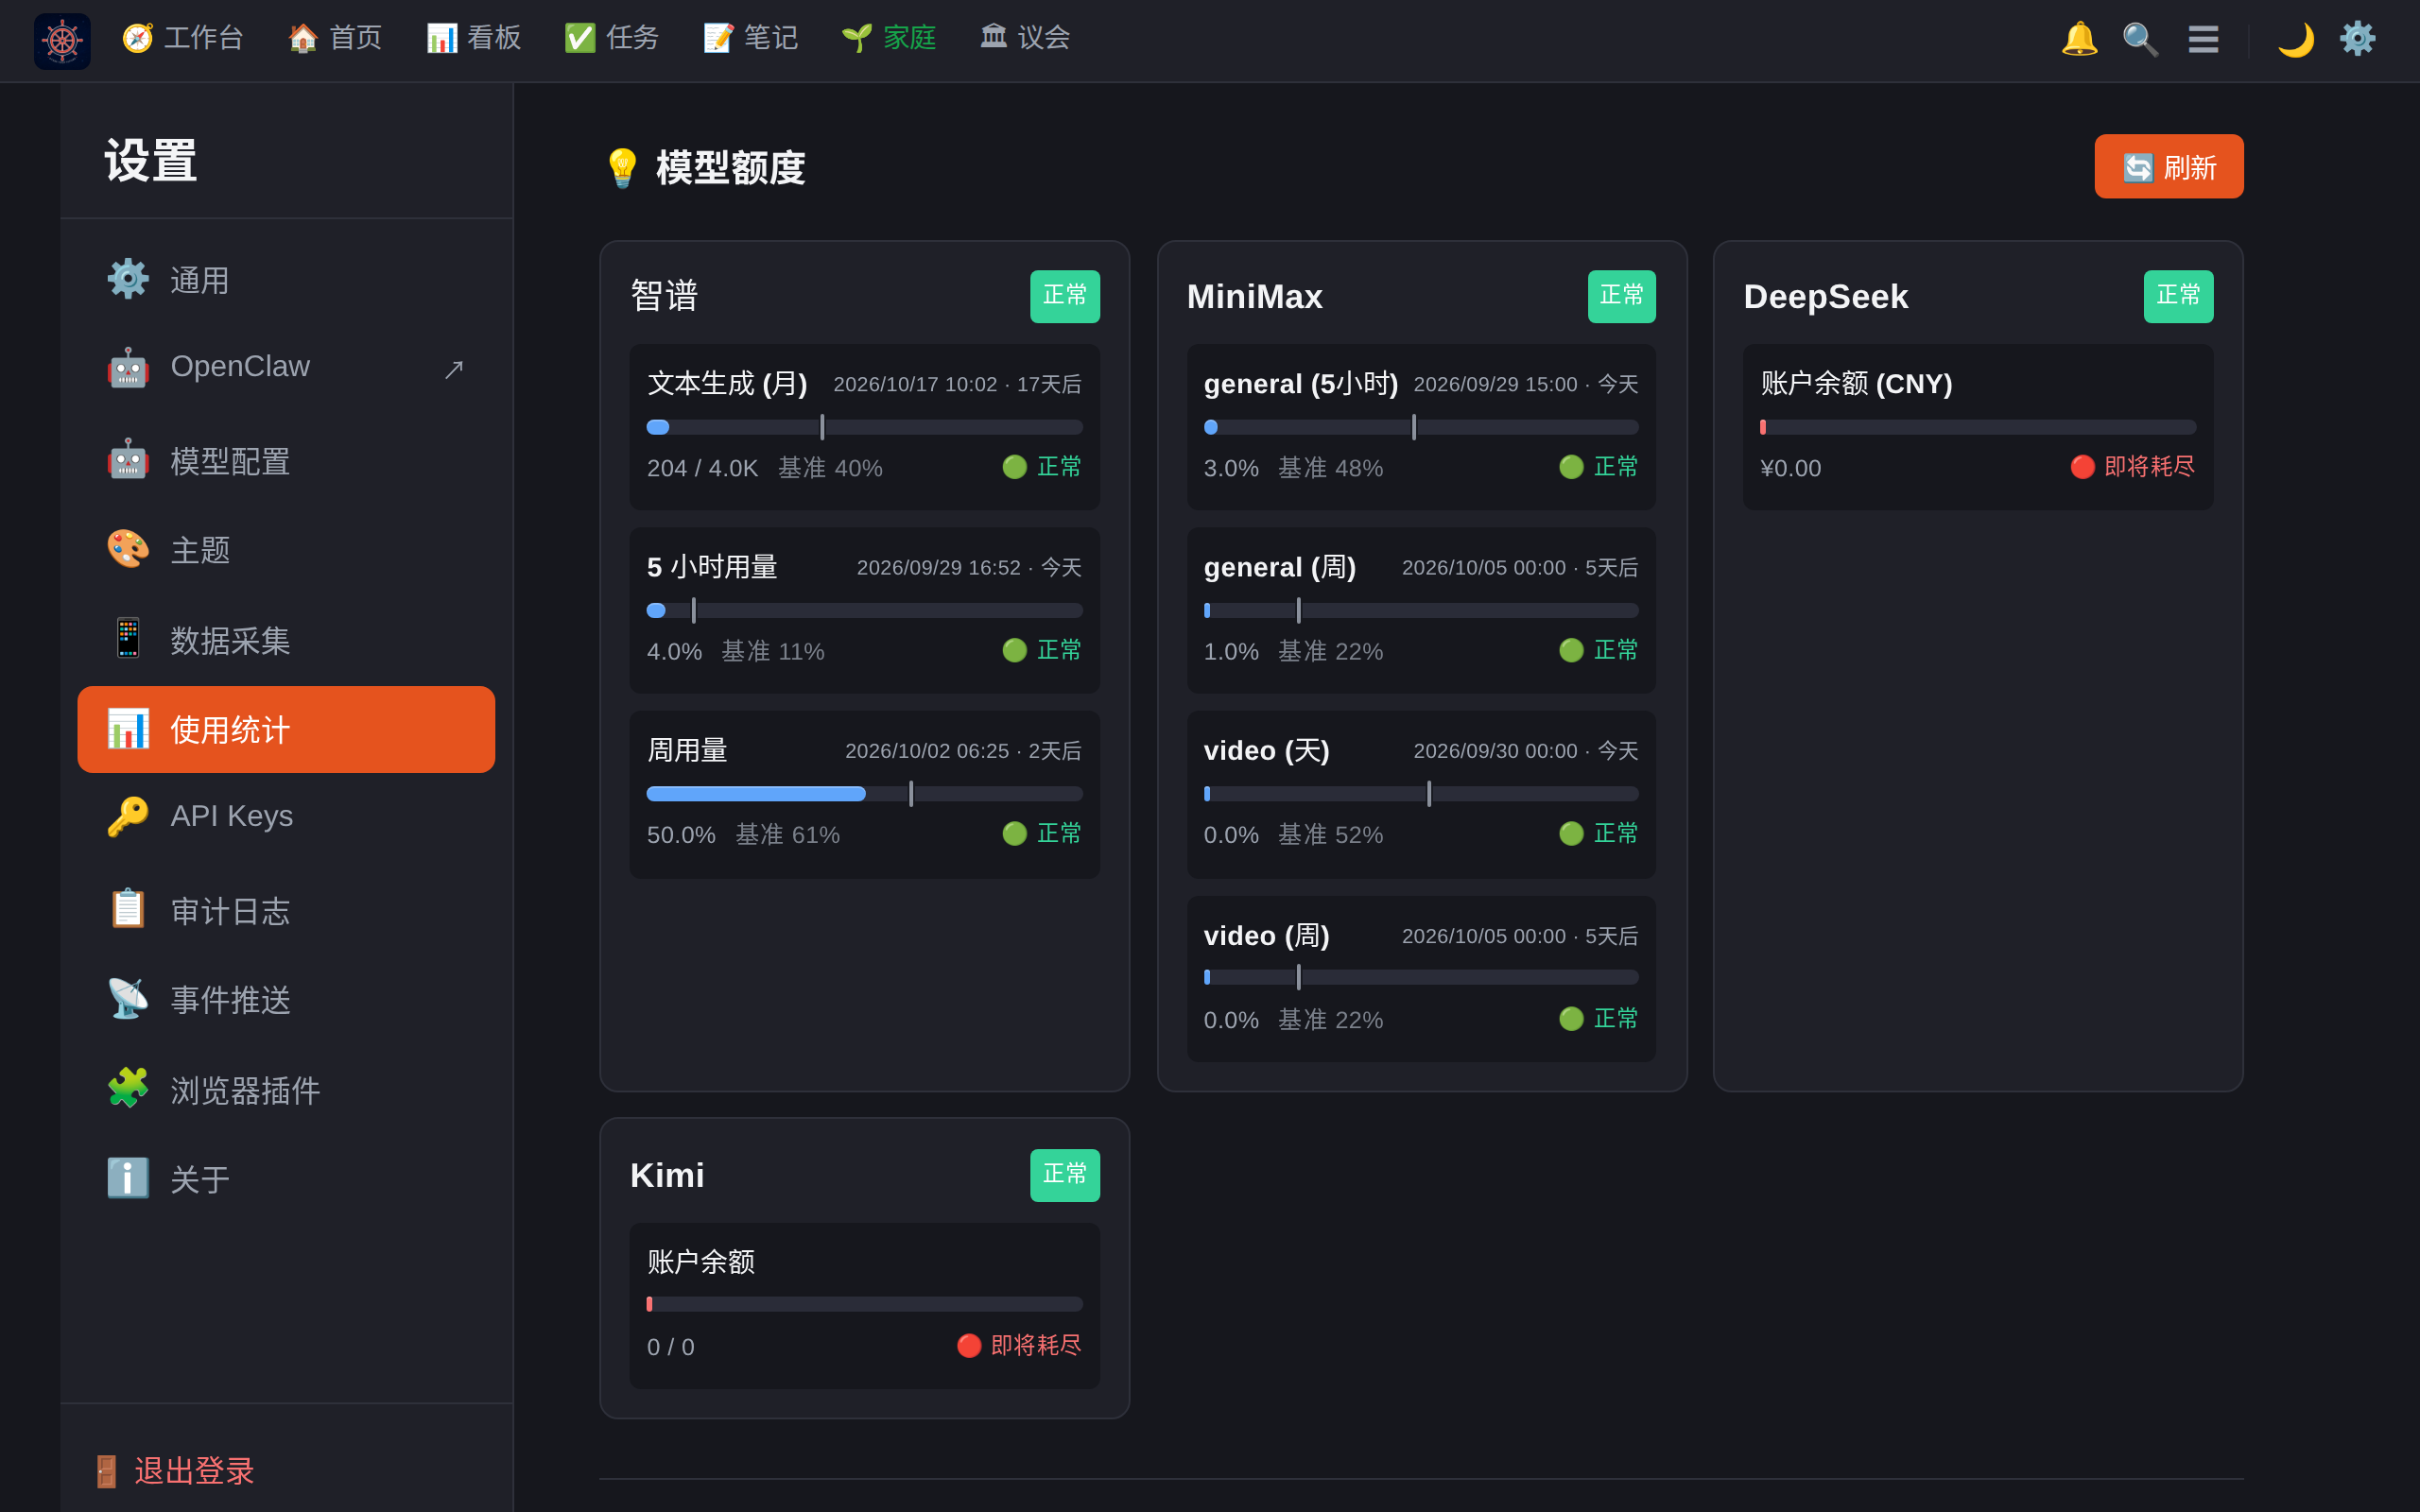Open search via magnifier icon

coord(2140,39)
